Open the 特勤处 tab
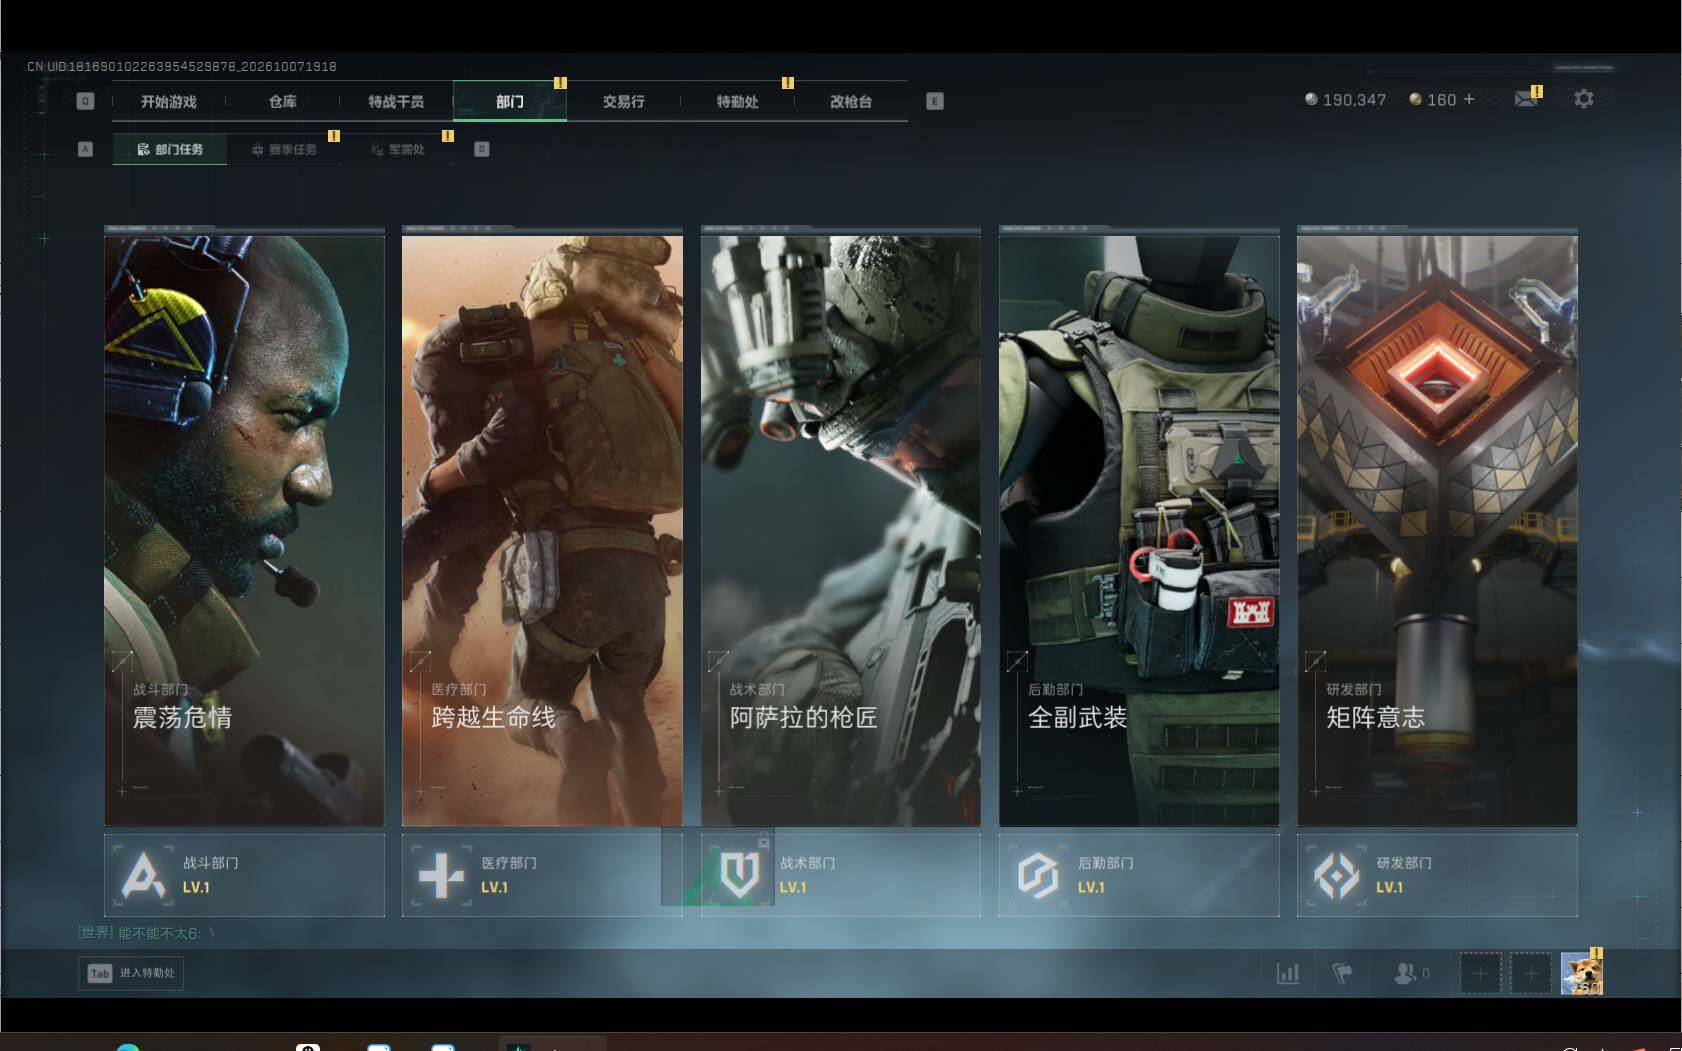This screenshot has width=1682, height=1051. [737, 102]
